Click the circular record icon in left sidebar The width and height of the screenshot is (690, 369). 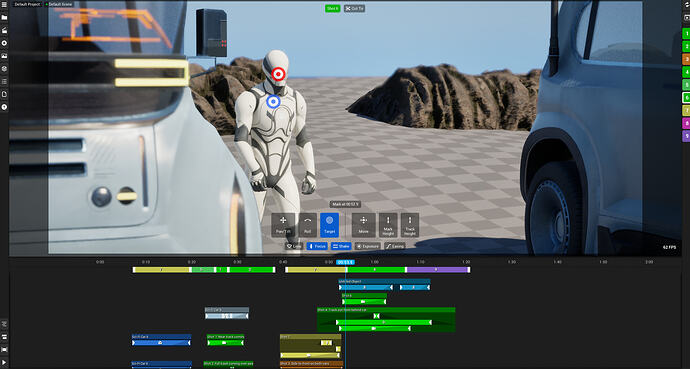[4, 43]
